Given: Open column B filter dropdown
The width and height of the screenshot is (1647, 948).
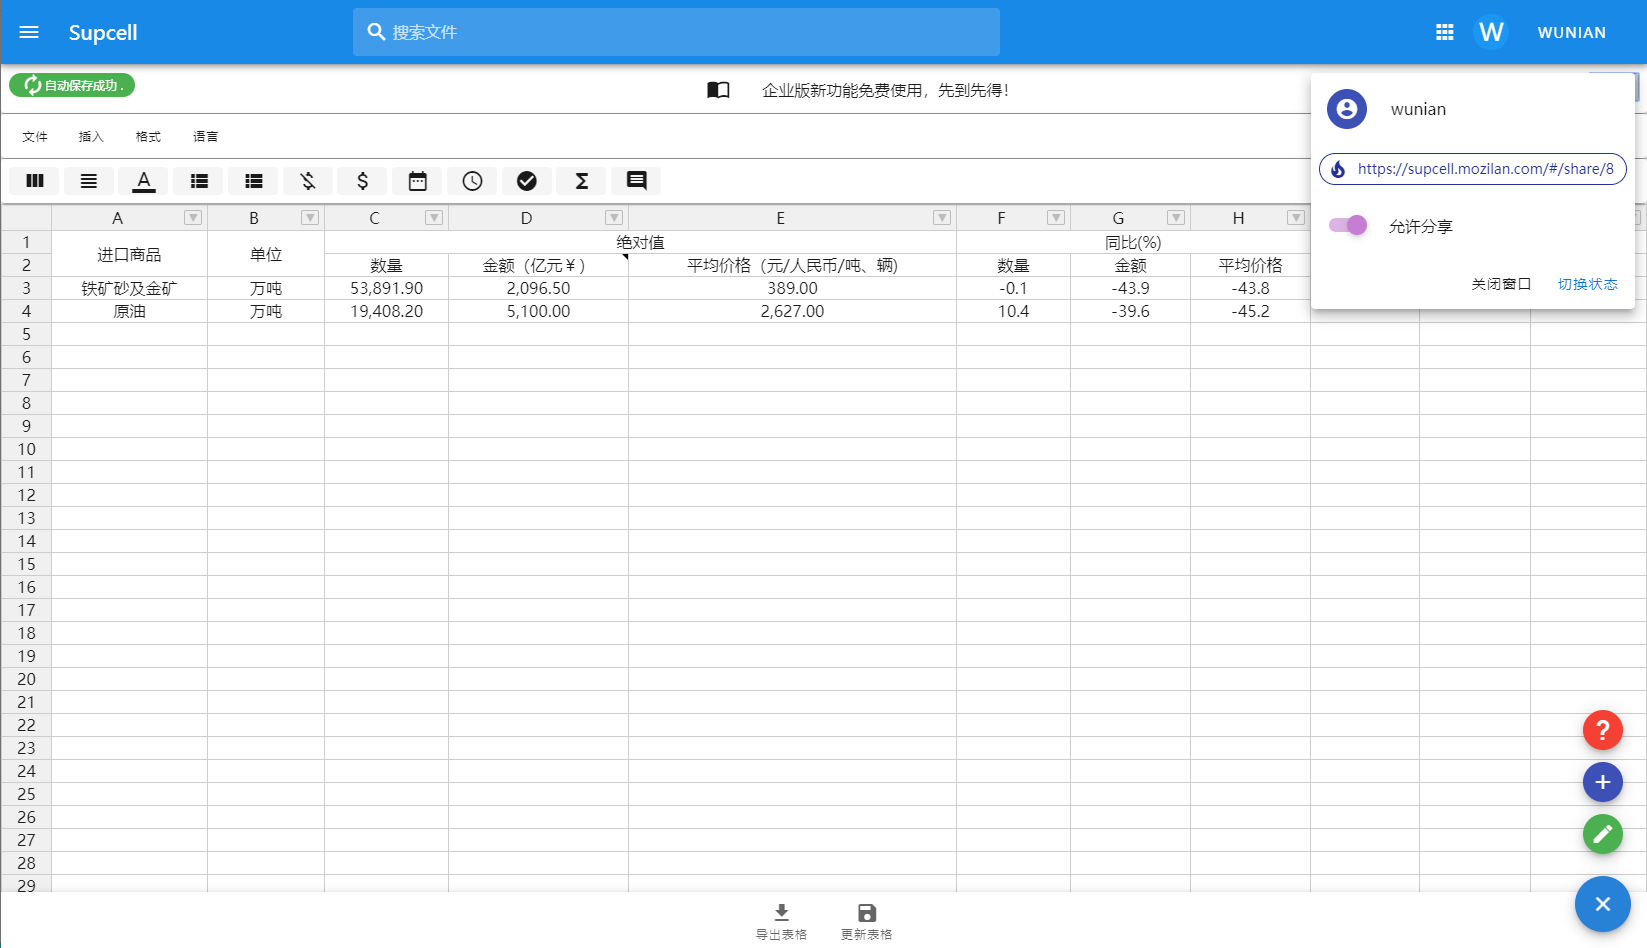Looking at the screenshot, I should coord(310,218).
